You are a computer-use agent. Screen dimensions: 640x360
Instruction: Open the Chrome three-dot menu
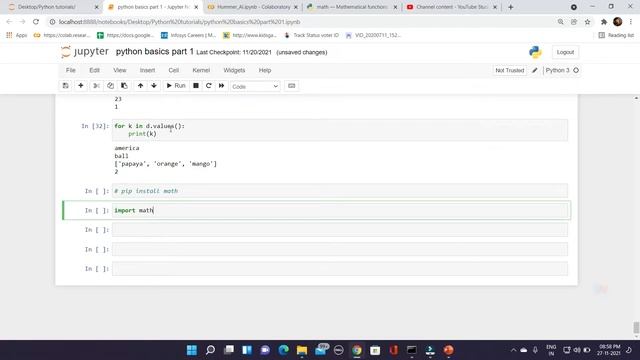[x=631, y=22]
